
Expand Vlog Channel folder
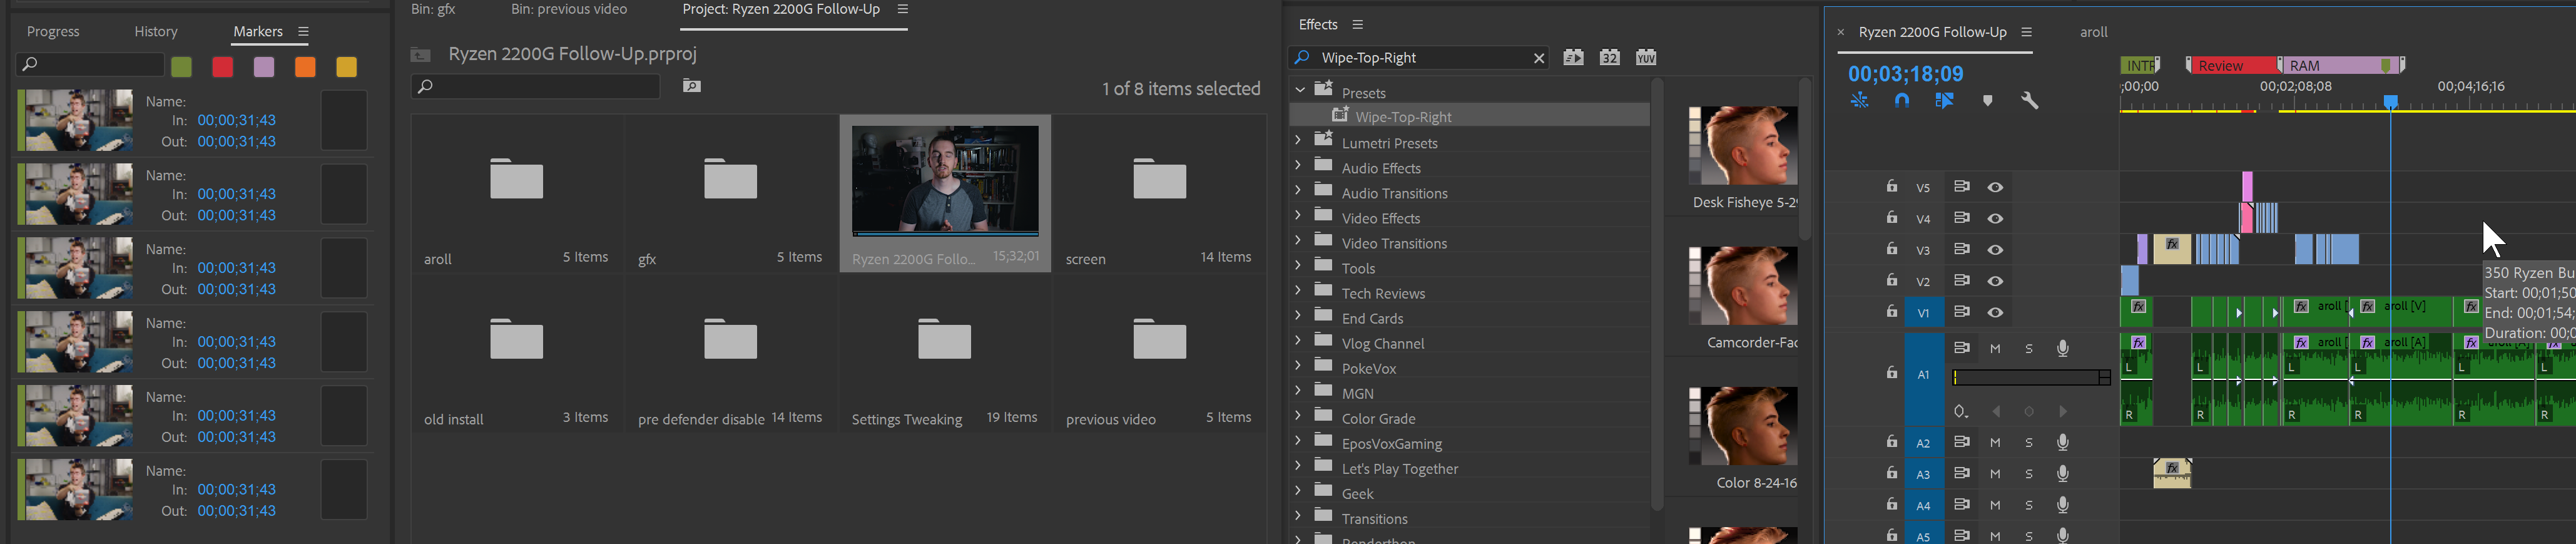[1298, 340]
